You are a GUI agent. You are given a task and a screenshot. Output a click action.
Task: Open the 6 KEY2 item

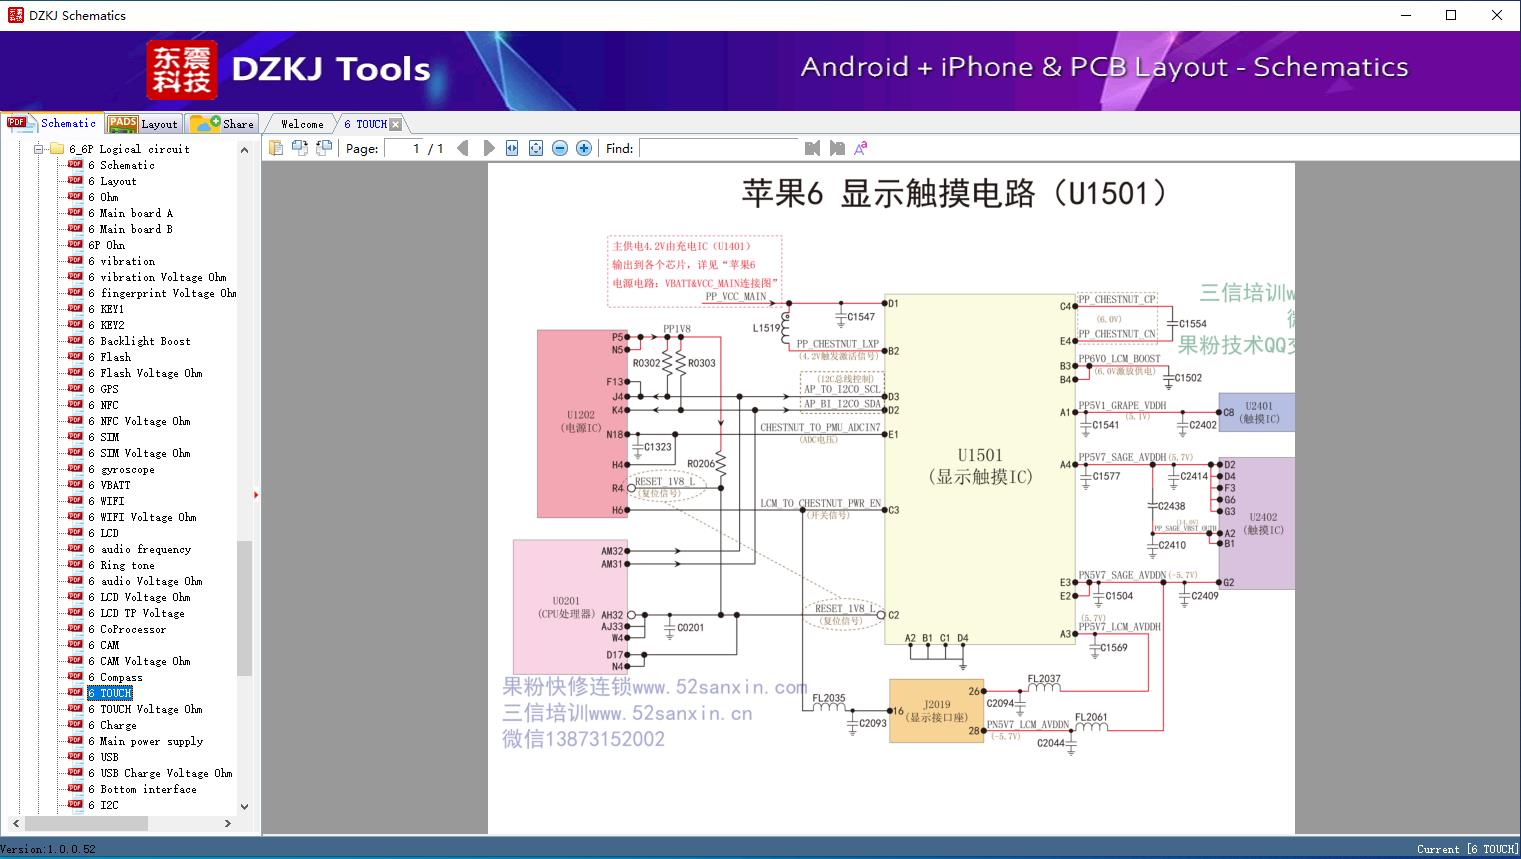pyautogui.click(x=106, y=325)
